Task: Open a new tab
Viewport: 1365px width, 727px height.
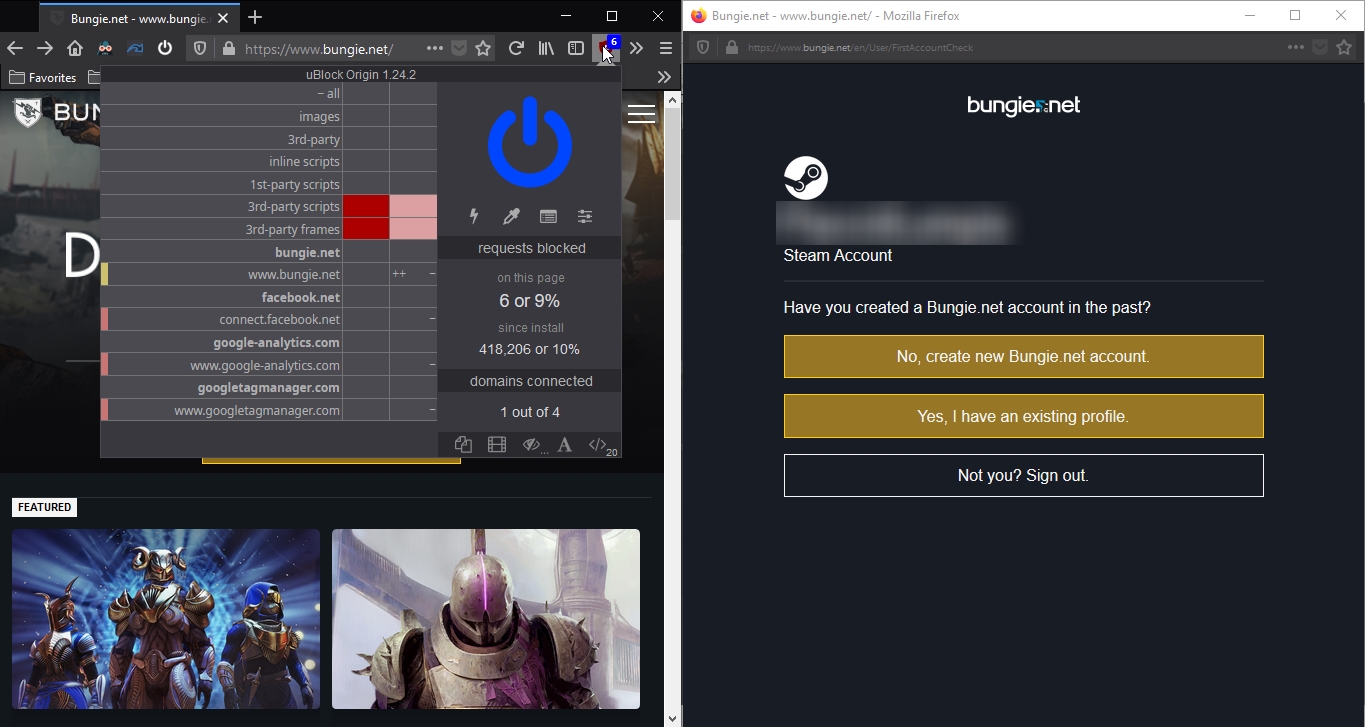Action: pyautogui.click(x=255, y=17)
